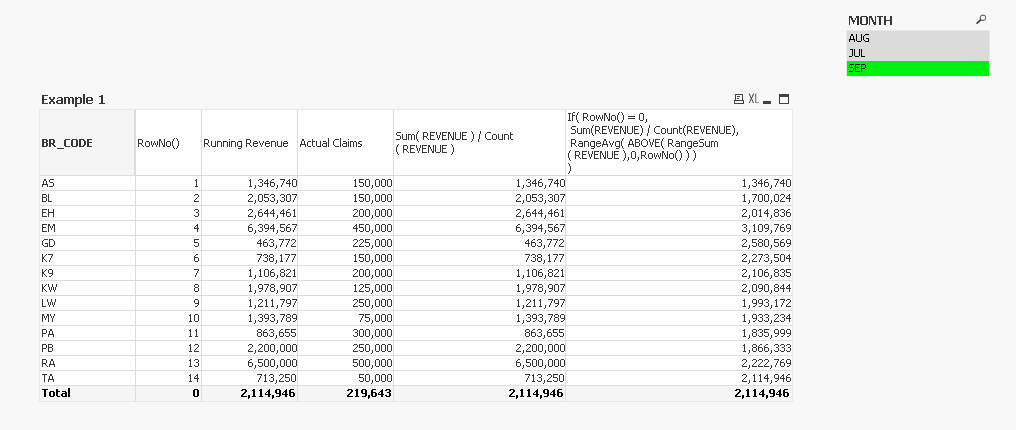Click Actual Claims value 125,000
The height and width of the screenshot is (430, 1016).
coord(372,288)
